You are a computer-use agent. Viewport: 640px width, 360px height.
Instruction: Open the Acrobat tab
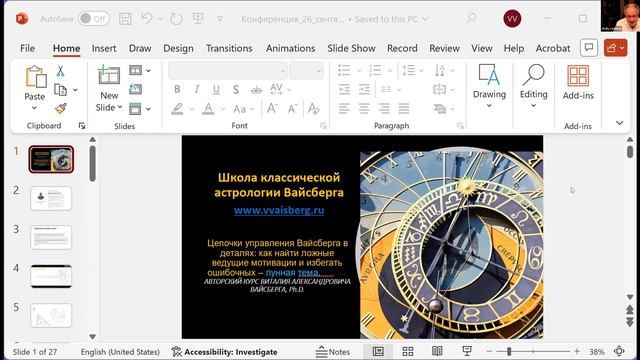[x=553, y=48]
